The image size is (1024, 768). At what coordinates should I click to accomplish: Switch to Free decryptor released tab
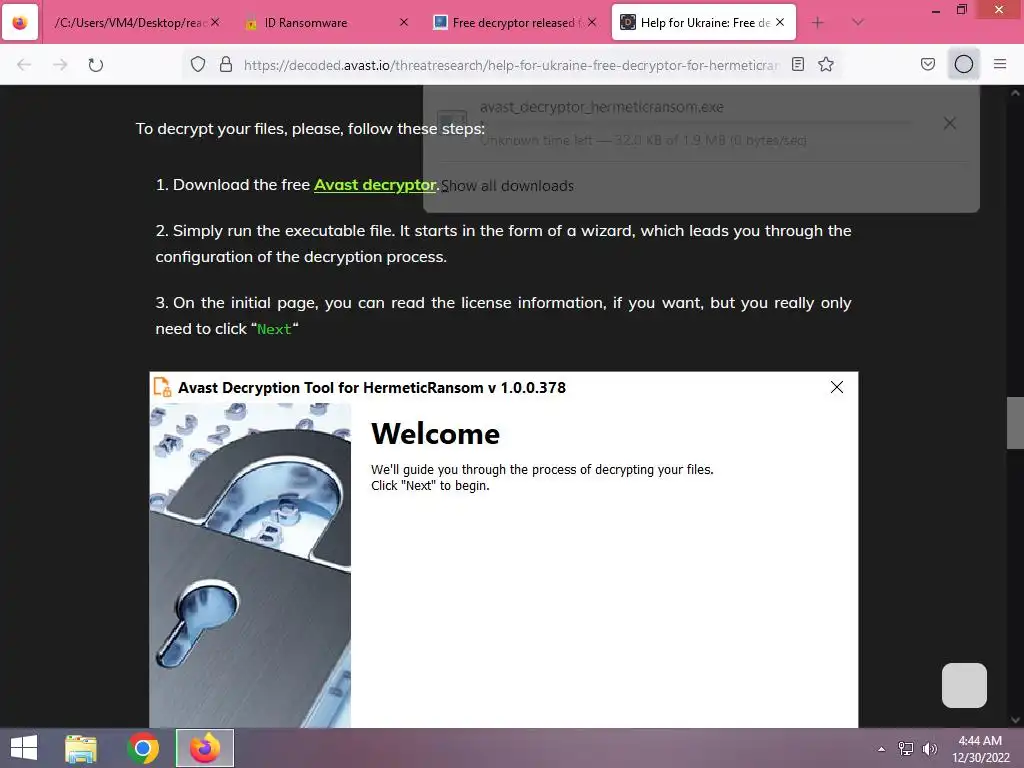(514, 23)
